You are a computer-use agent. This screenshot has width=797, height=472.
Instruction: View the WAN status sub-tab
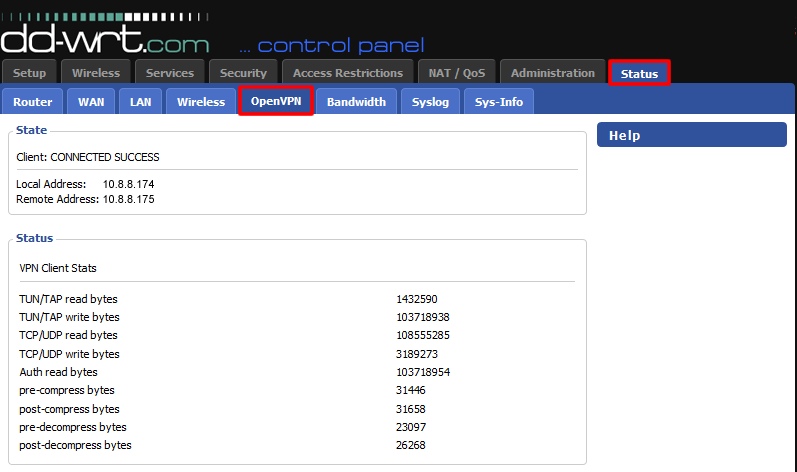coord(91,102)
